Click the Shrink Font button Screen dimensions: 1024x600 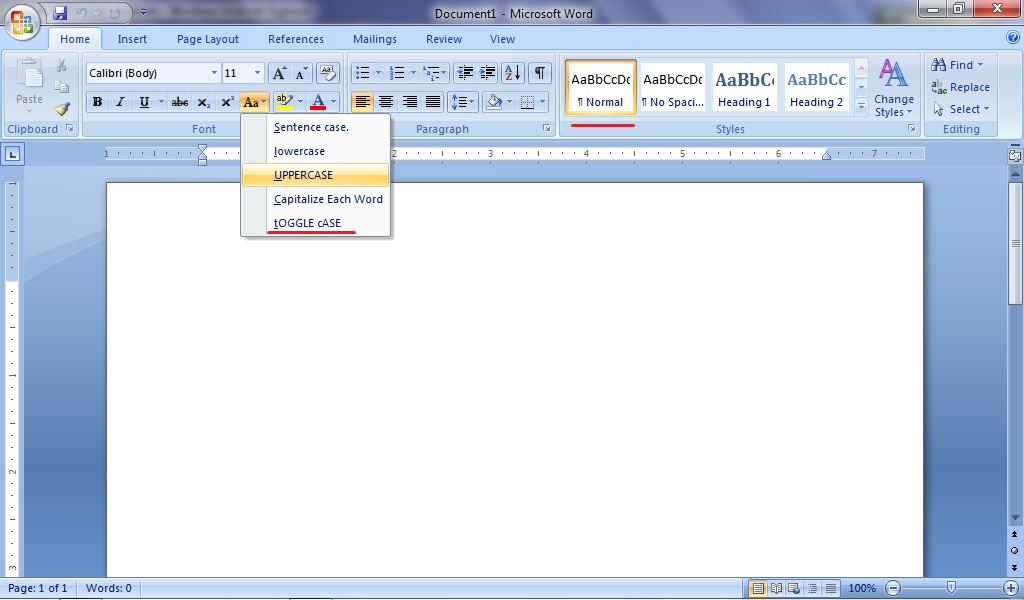301,73
